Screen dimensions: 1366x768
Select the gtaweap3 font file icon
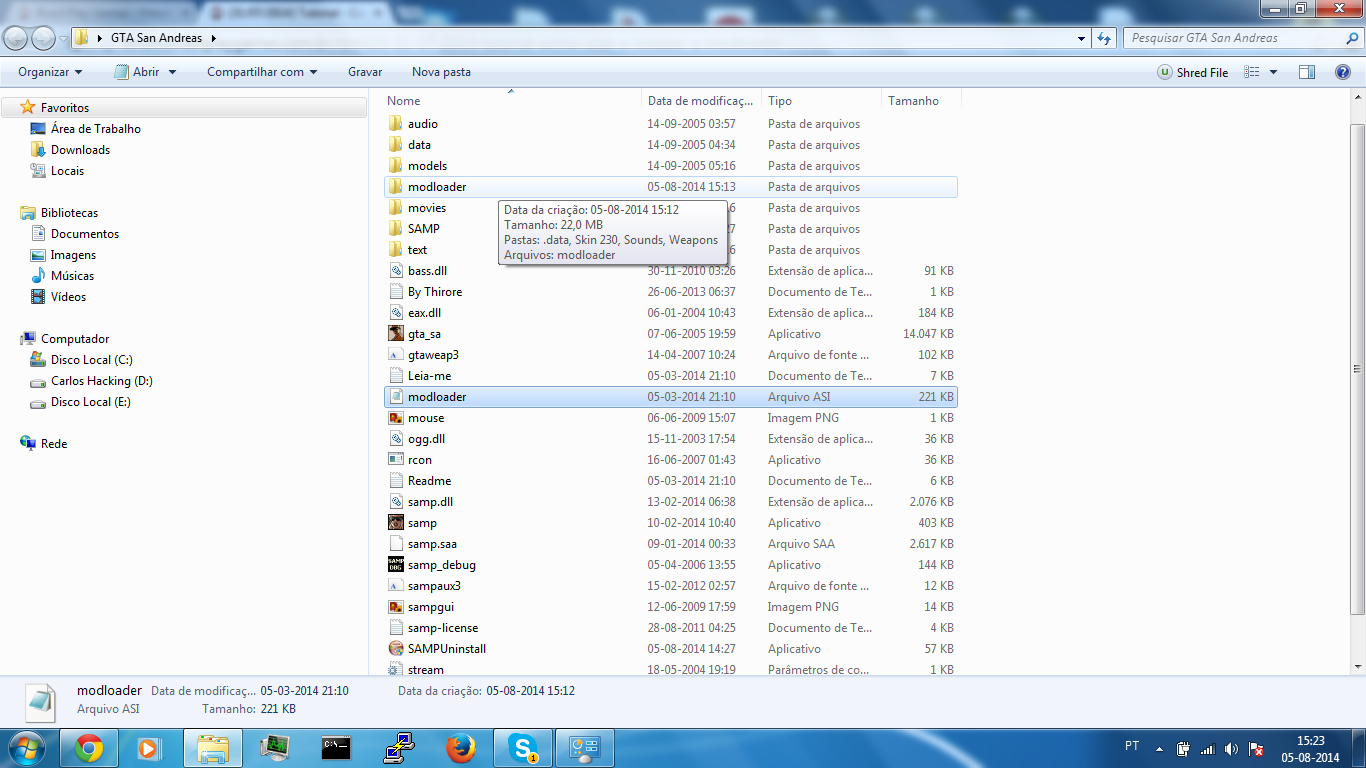pos(396,355)
